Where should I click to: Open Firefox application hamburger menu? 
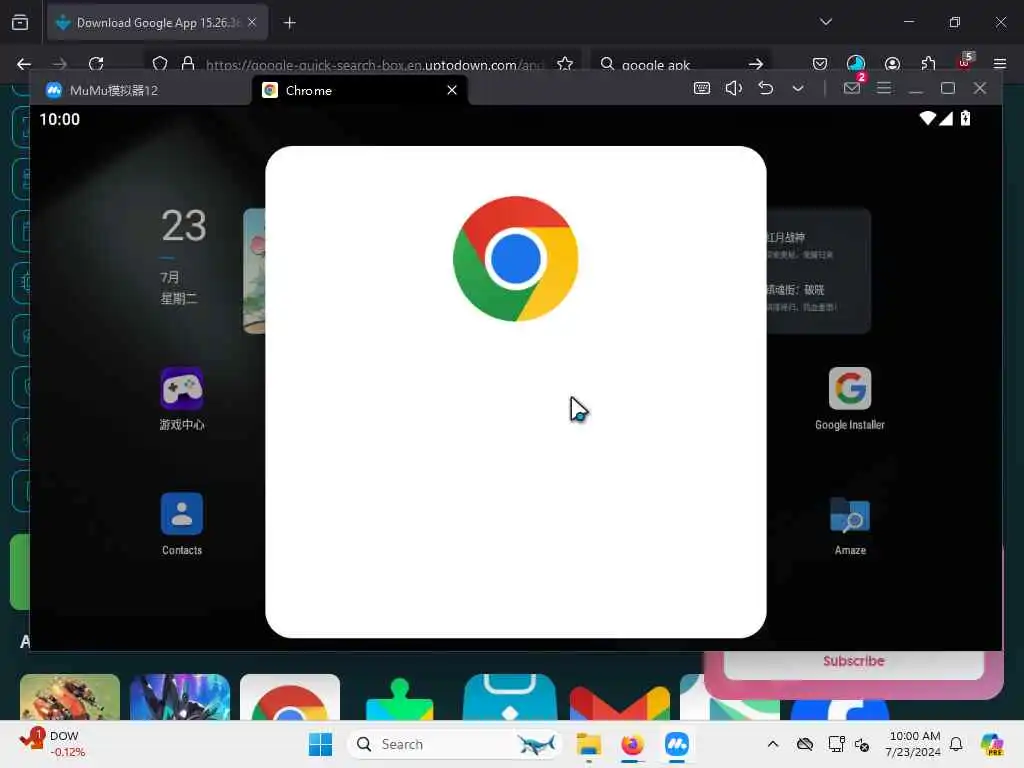(x=999, y=64)
